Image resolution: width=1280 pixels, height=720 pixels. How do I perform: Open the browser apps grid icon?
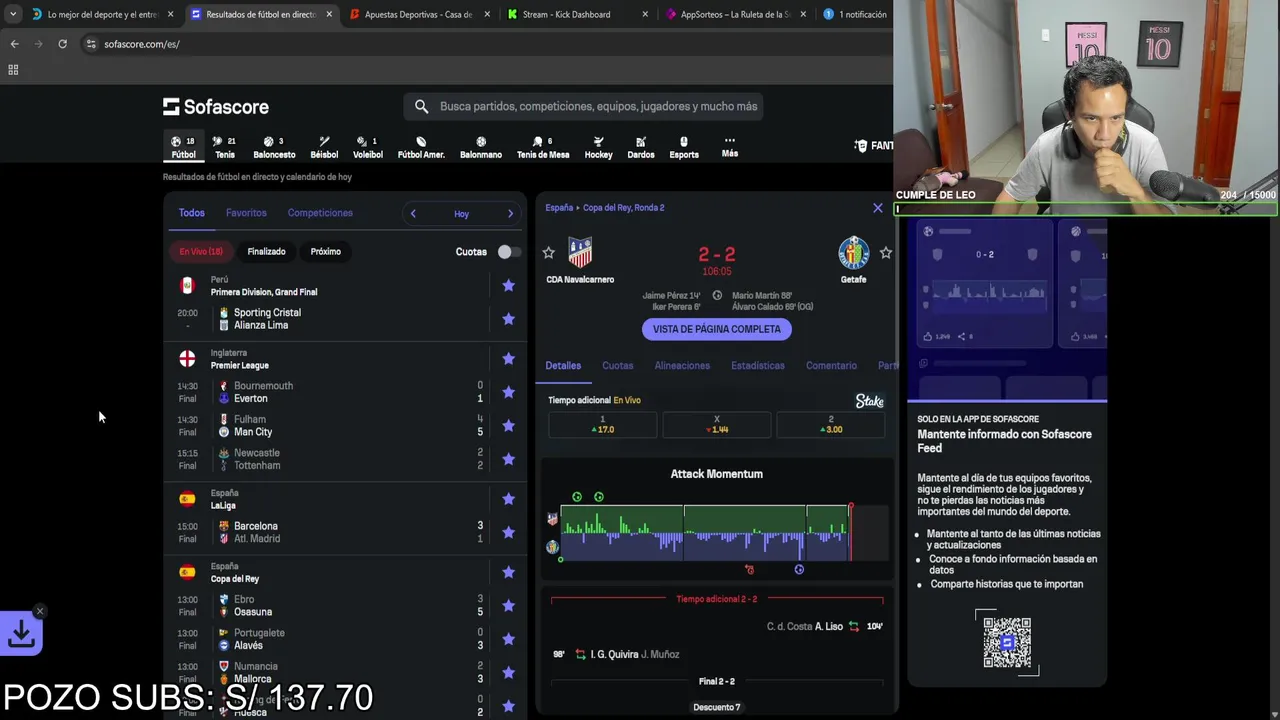[x=13, y=69]
